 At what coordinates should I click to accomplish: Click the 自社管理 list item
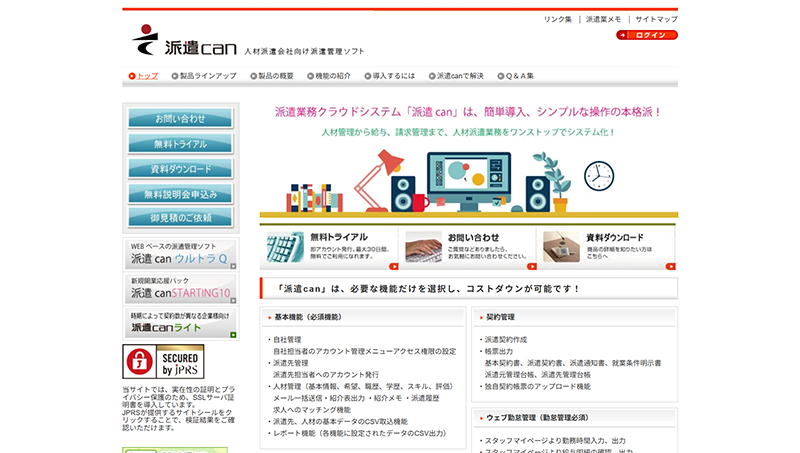pyautogui.click(x=287, y=340)
